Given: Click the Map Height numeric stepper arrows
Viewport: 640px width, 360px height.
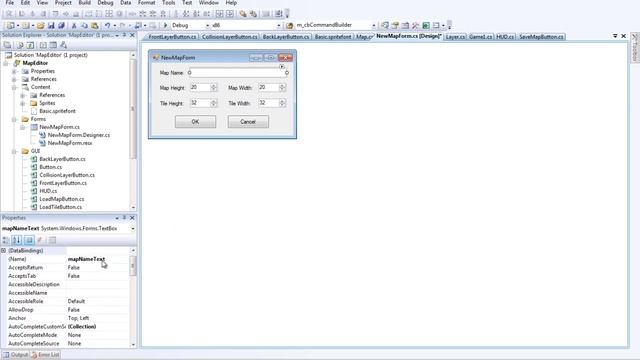Looking at the screenshot, I should pos(213,87).
